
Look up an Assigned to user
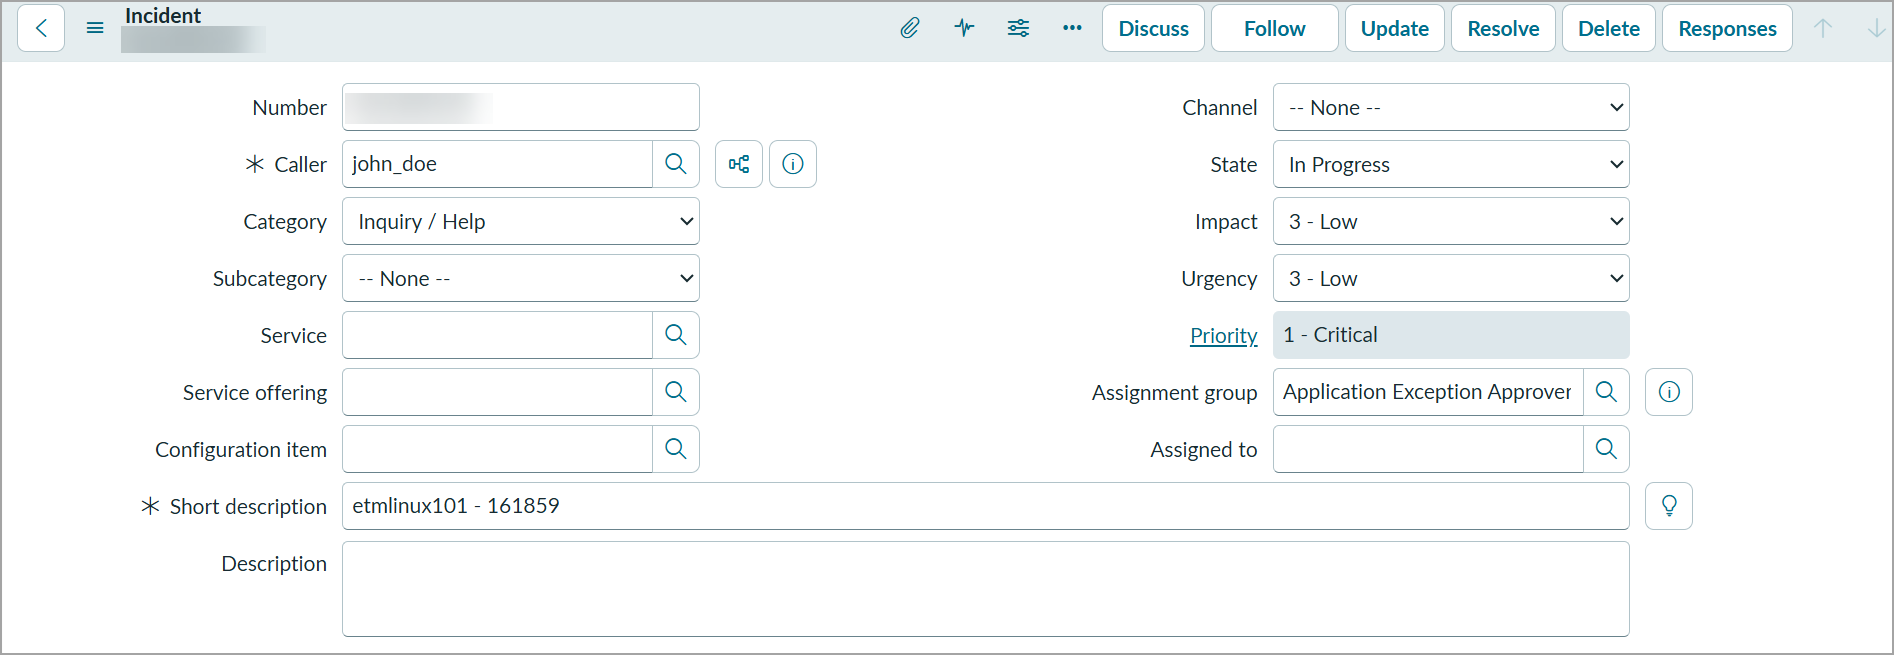(x=1606, y=449)
